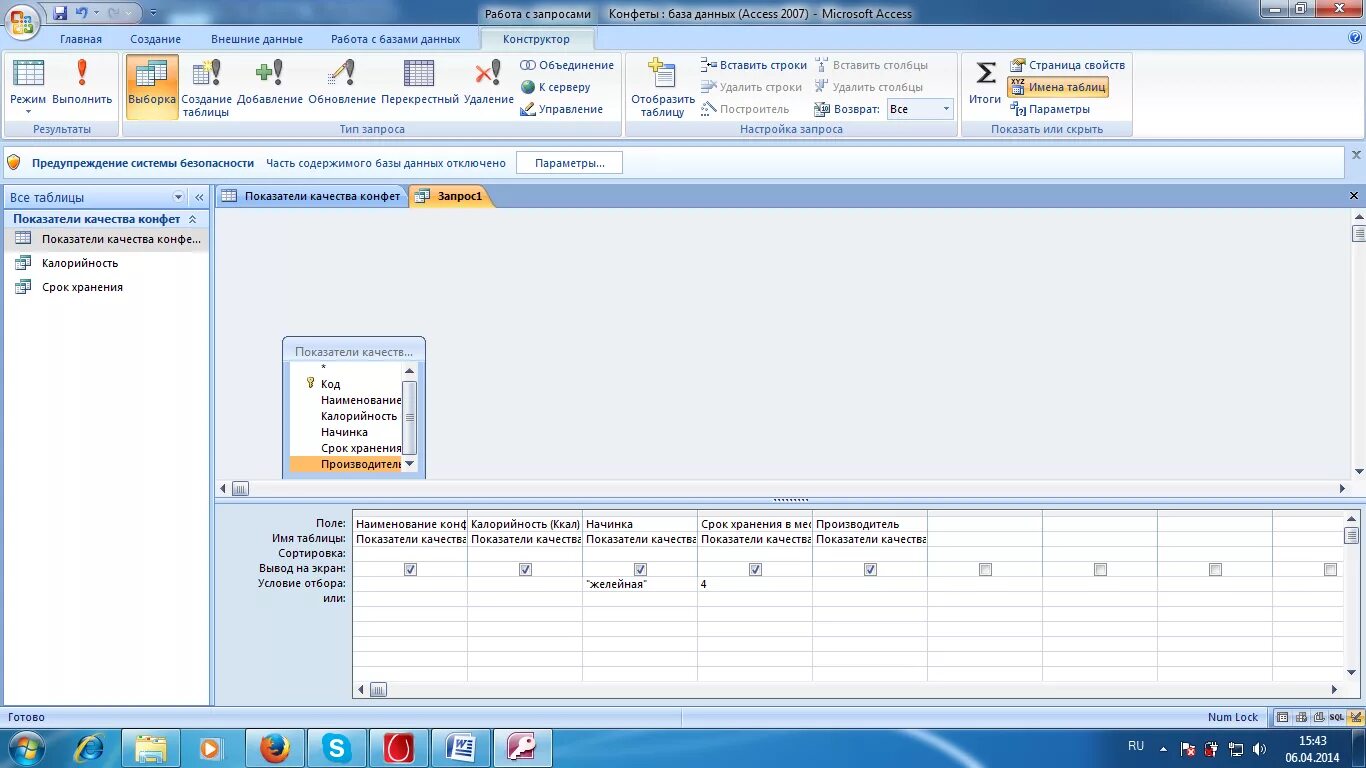This screenshot has width=1366, height=768.
Task: Choose the Перекрестный query type
Action: 420,82
